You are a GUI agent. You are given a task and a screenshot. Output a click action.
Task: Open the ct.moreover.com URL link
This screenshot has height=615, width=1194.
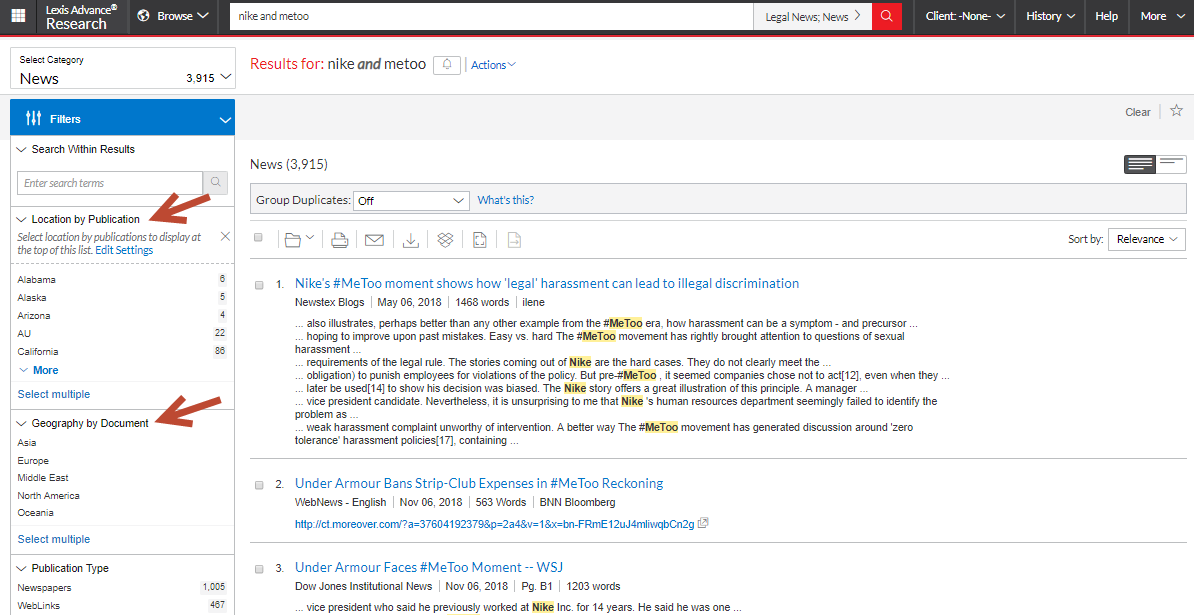[495, 524]
